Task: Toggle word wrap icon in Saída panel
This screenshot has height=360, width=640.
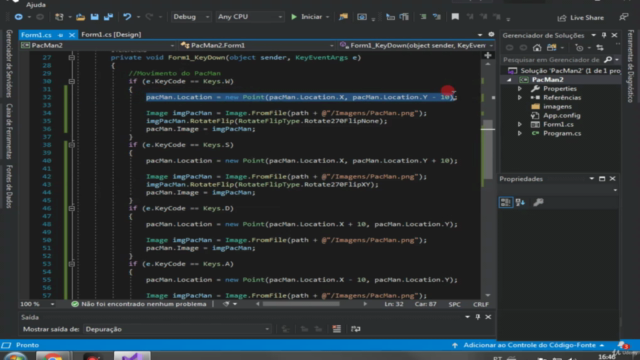Action: (356, 329)
